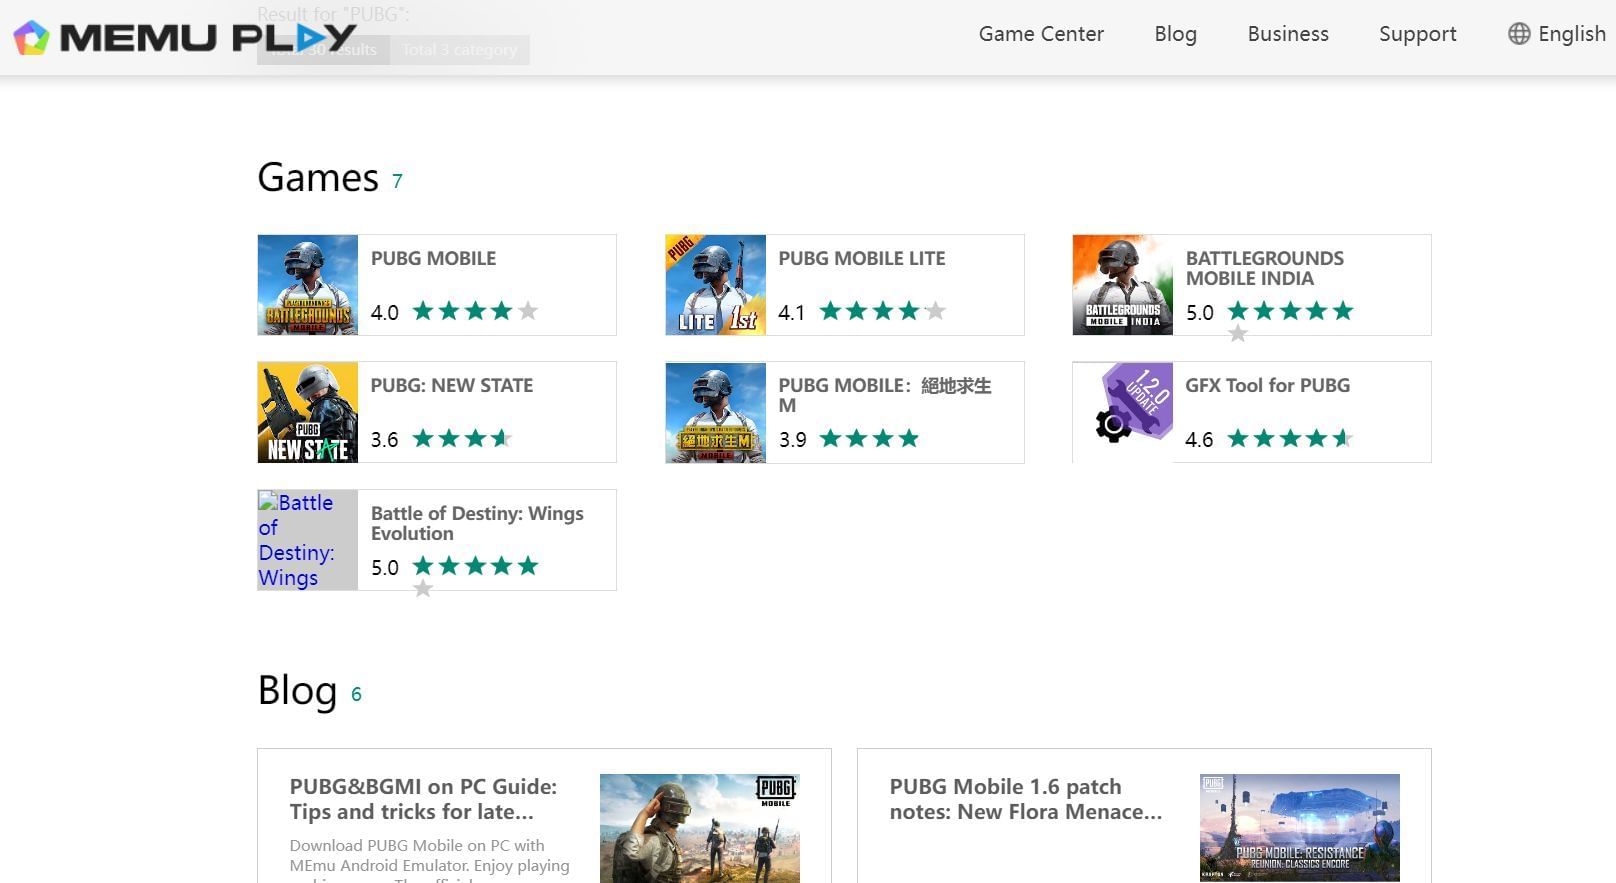Open the PUBG guide article thumbnail
The width and height of the screenshot is (1616, 883).
(699, 827)
